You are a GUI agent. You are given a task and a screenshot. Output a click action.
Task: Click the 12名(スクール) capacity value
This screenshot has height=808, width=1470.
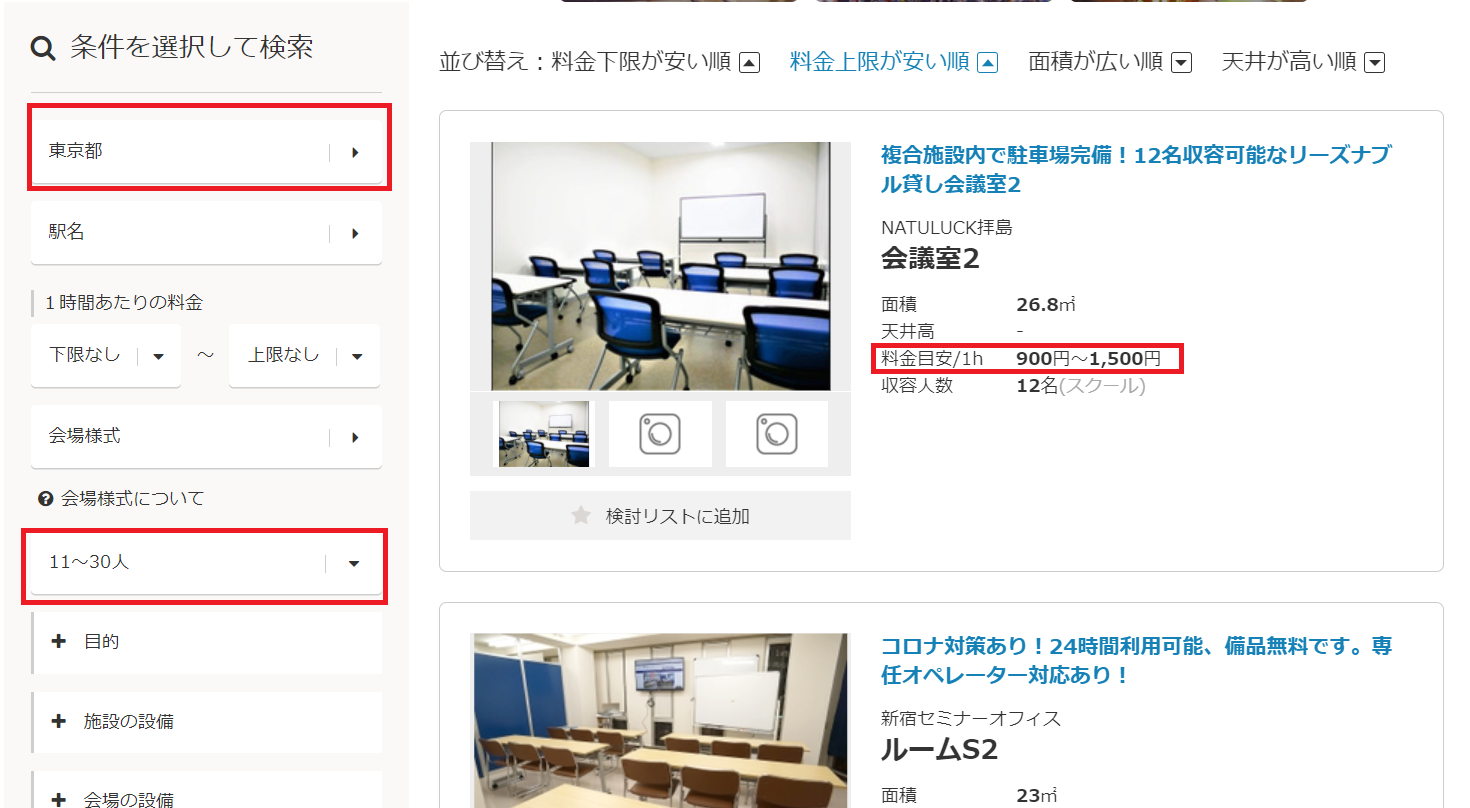click(x=1081, y=386)
